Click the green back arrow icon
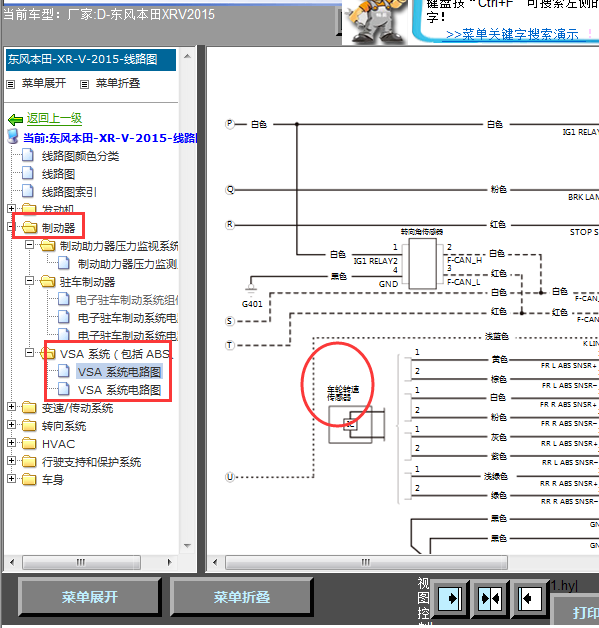 coord(15,119)
